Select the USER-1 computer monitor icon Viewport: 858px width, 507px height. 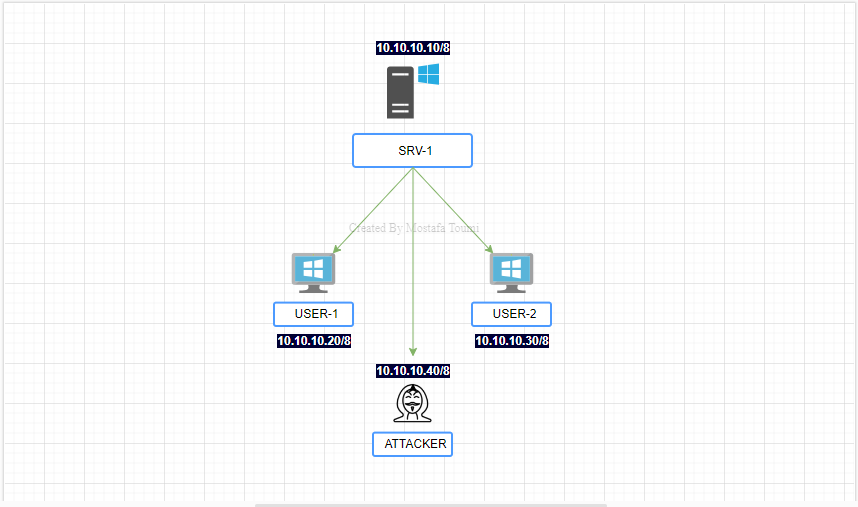(x=312, y=272)
